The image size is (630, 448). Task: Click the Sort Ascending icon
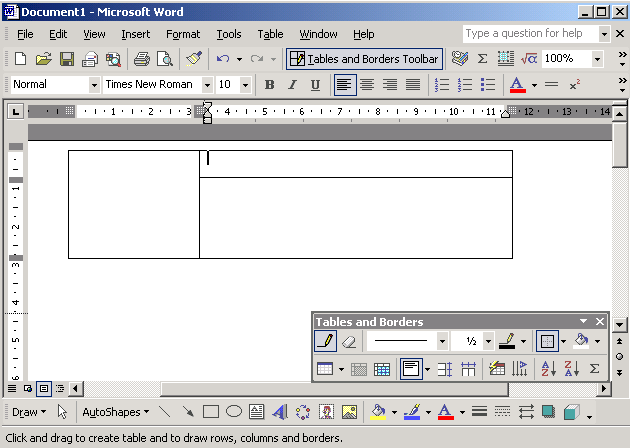(x=548, y=369)
